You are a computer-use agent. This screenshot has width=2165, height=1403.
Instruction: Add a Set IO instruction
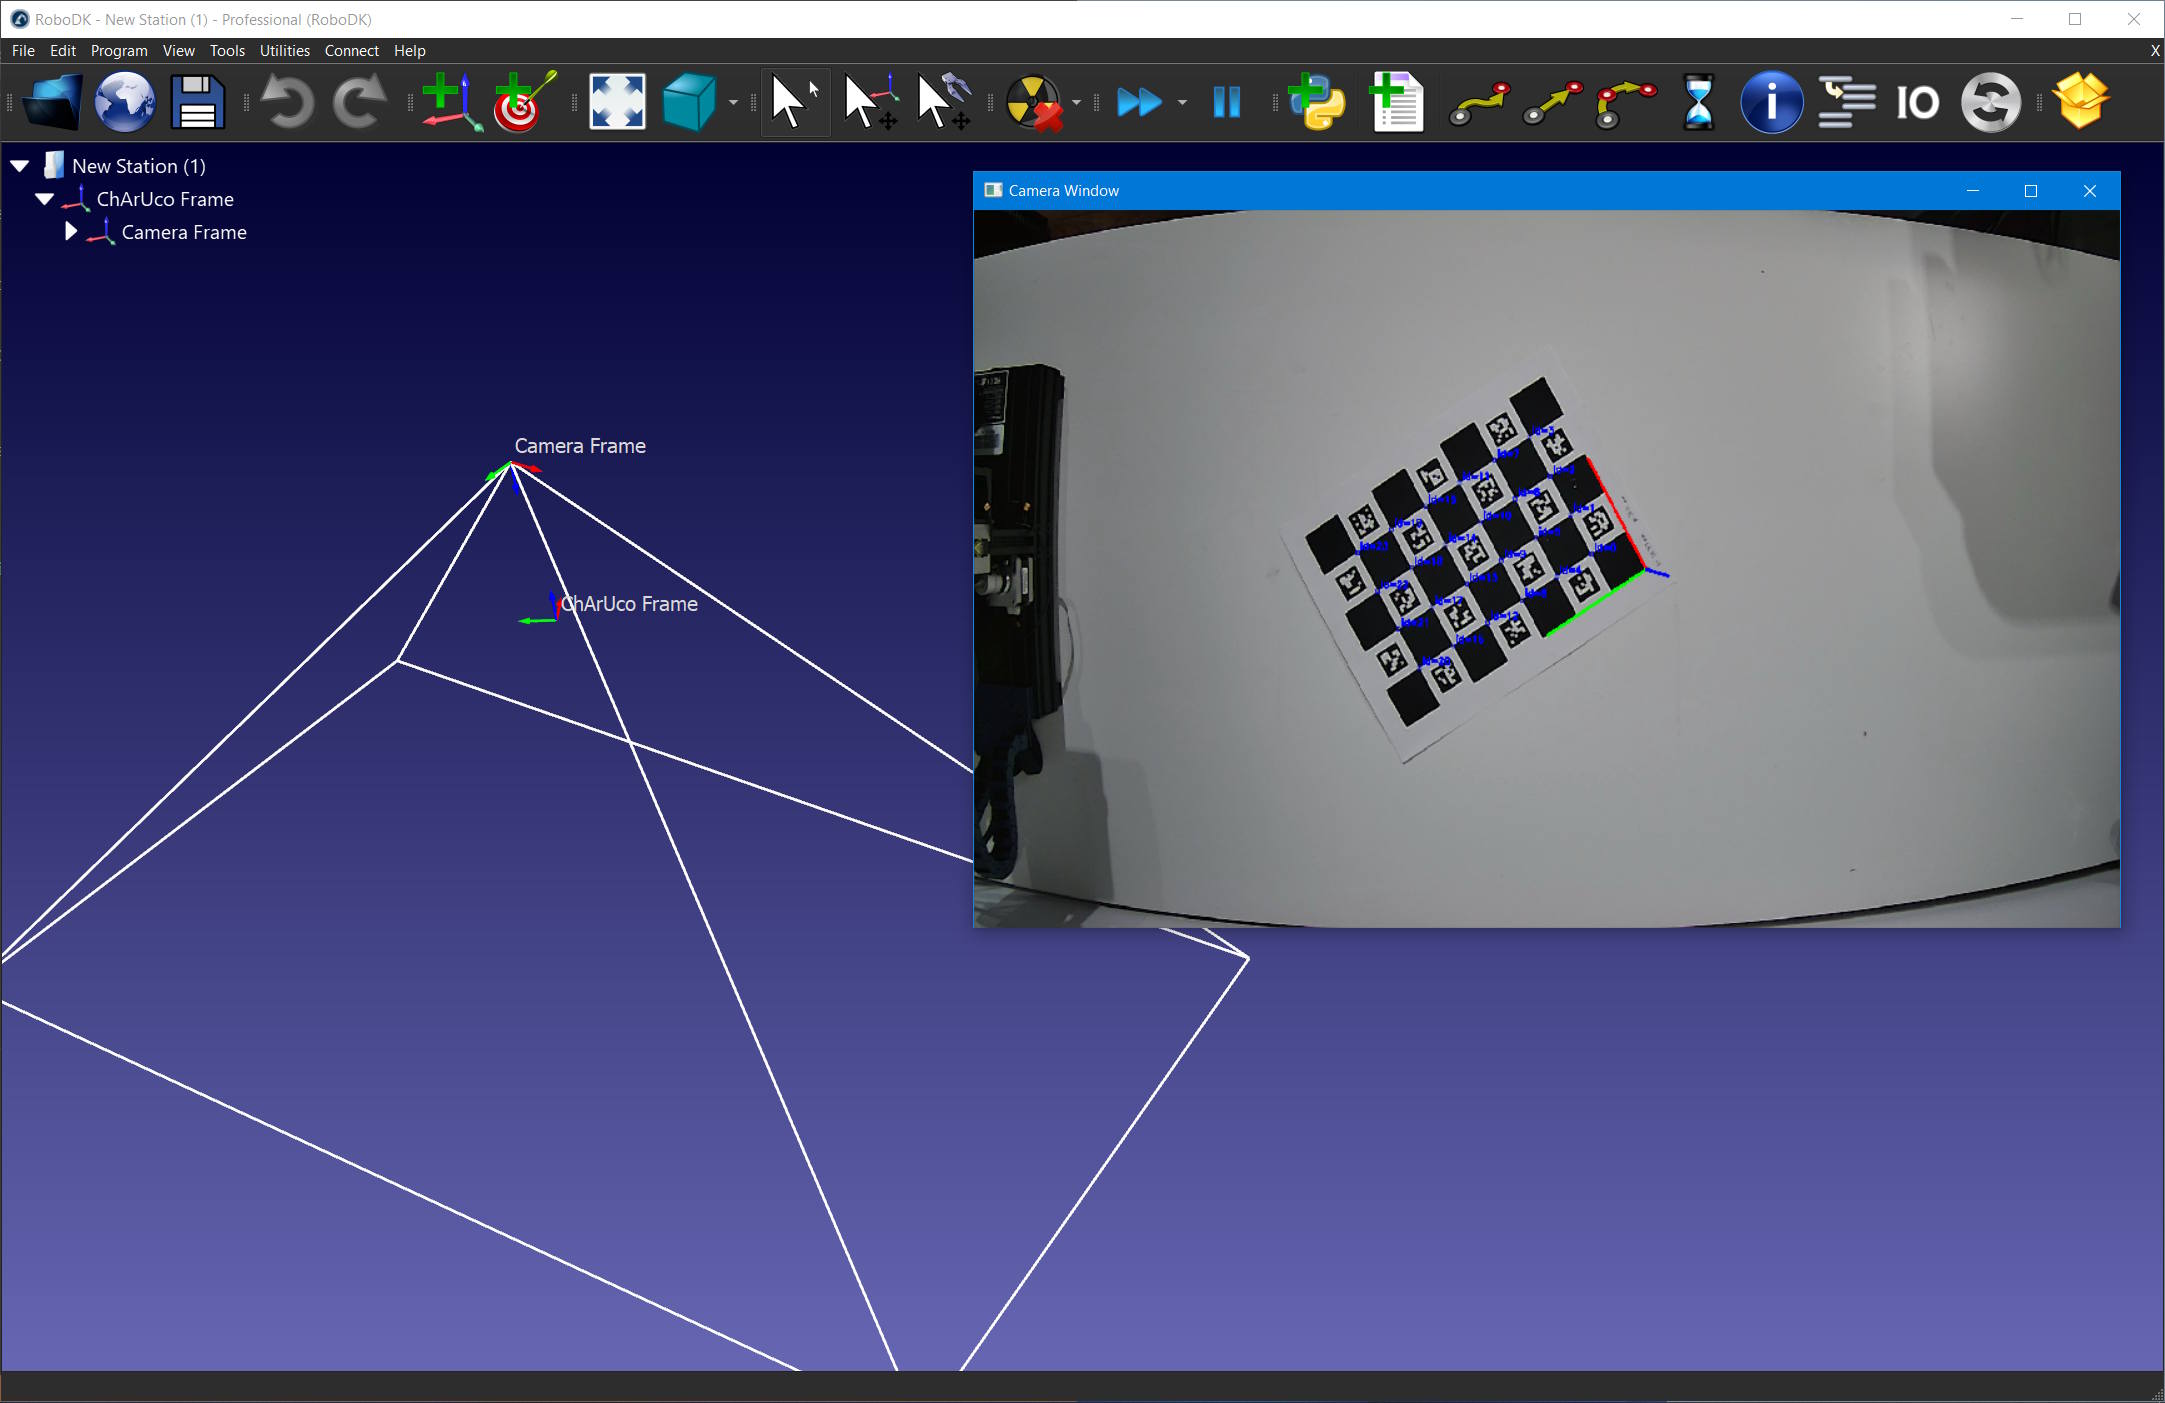[1917, 101]
